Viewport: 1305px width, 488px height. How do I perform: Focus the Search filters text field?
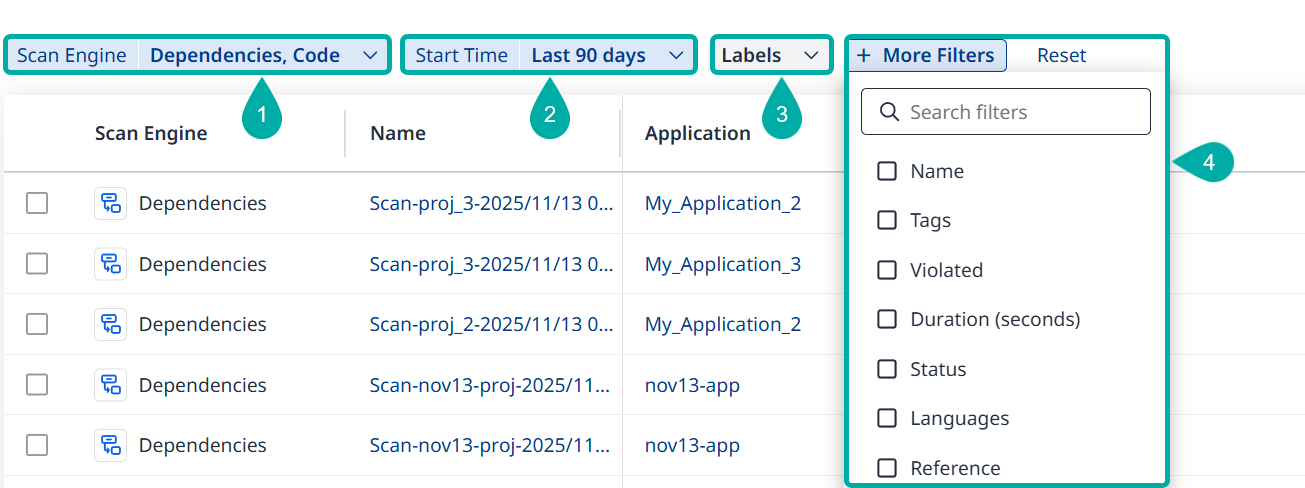pos(1020,112)
